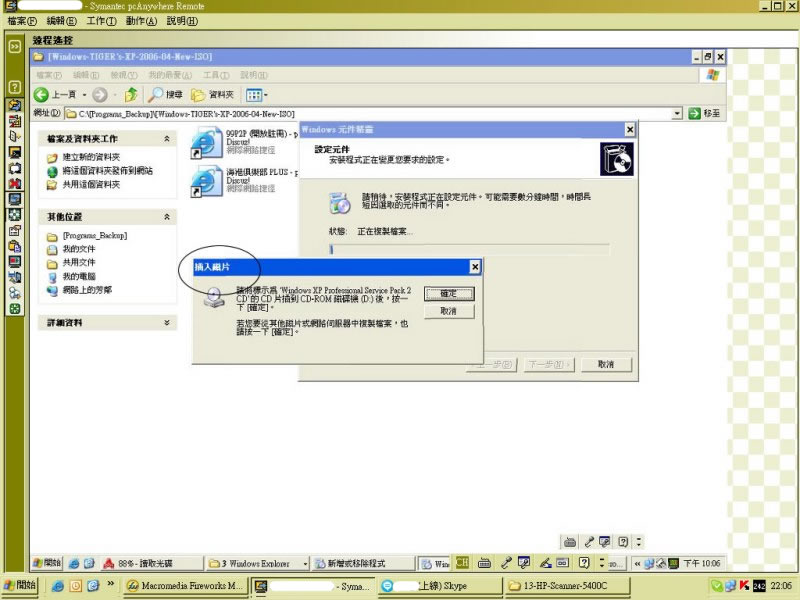Open pcAnywhere help question-mark sidebar icon
This screenshot has height=600, width=800.
tap(15, 87)
